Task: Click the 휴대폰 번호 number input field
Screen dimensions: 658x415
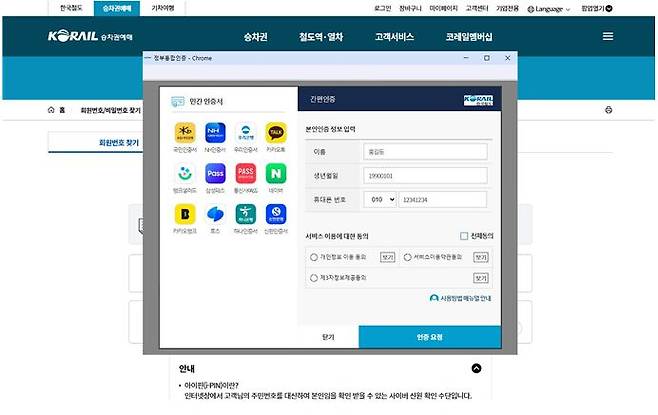Action: coord(443,200)
